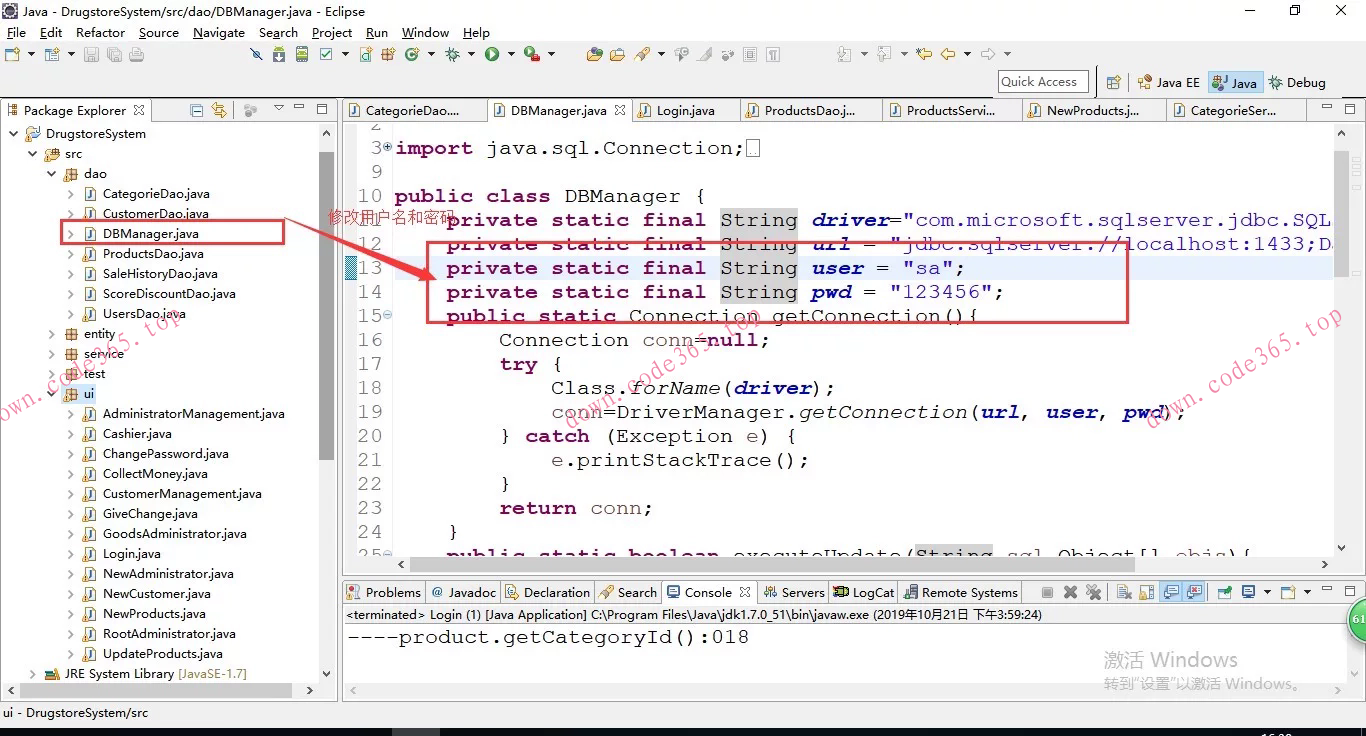Click Collapse All in Package Explorer
Screen dimensions: 1366x736
[x=197, y=110]
